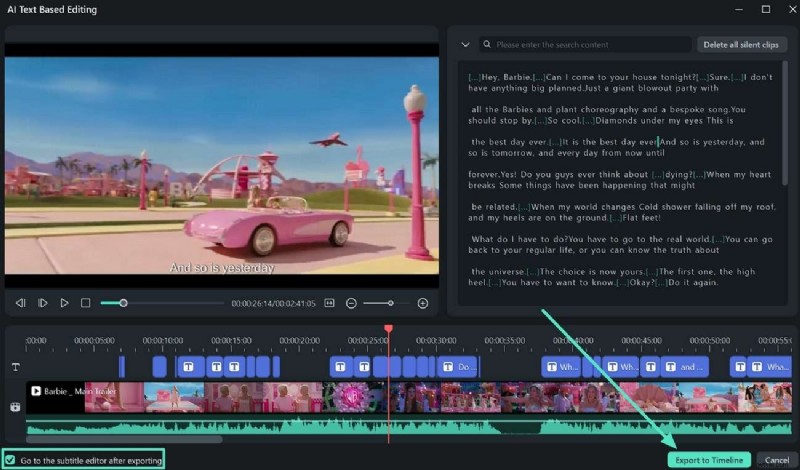The width and height of the screenshot is (800, 470).
Task: Click the timeline zoom slider handle
Action: click(390, 303)
